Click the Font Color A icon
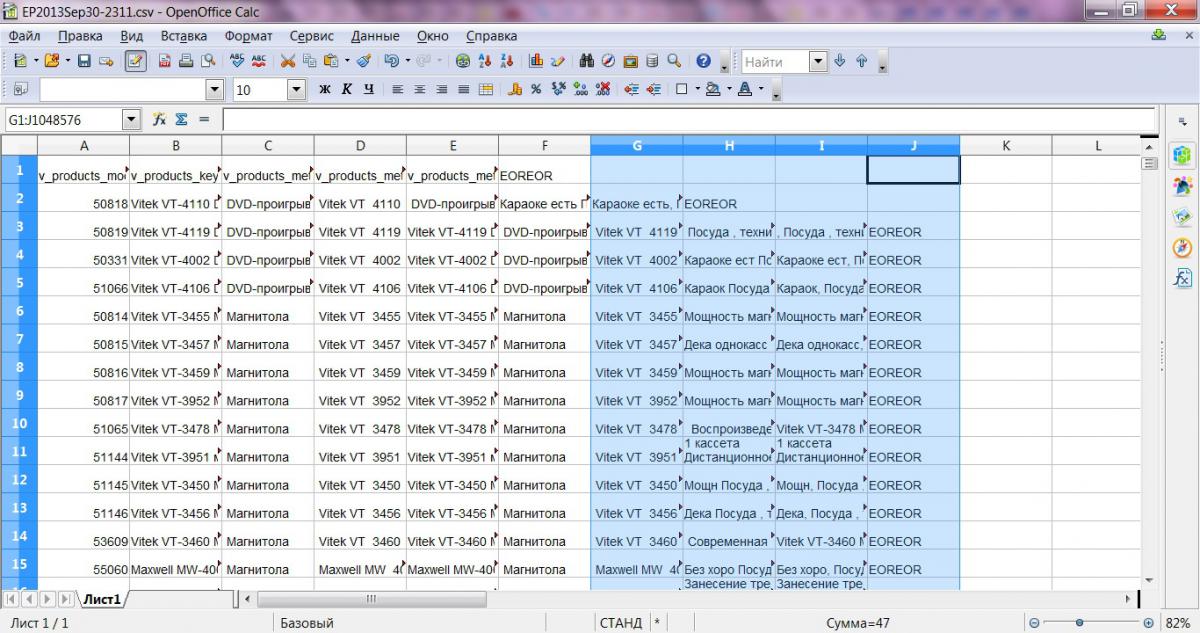 (745, 89)
